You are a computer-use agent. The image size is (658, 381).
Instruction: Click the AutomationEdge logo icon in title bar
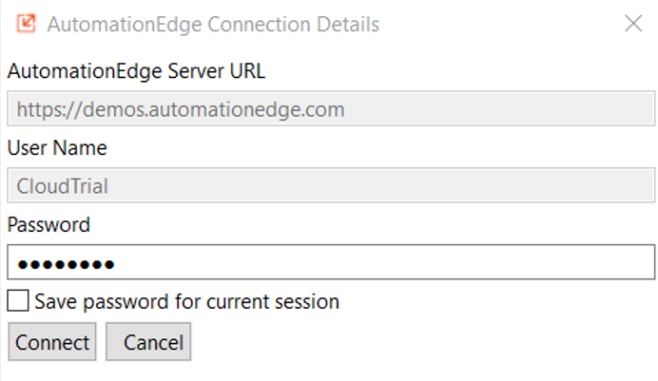click(x=26, y=23)
